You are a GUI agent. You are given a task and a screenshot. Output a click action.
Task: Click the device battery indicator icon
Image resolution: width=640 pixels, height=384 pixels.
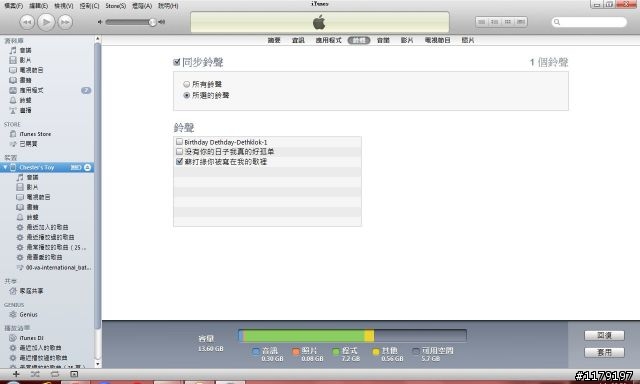[76, 167]
